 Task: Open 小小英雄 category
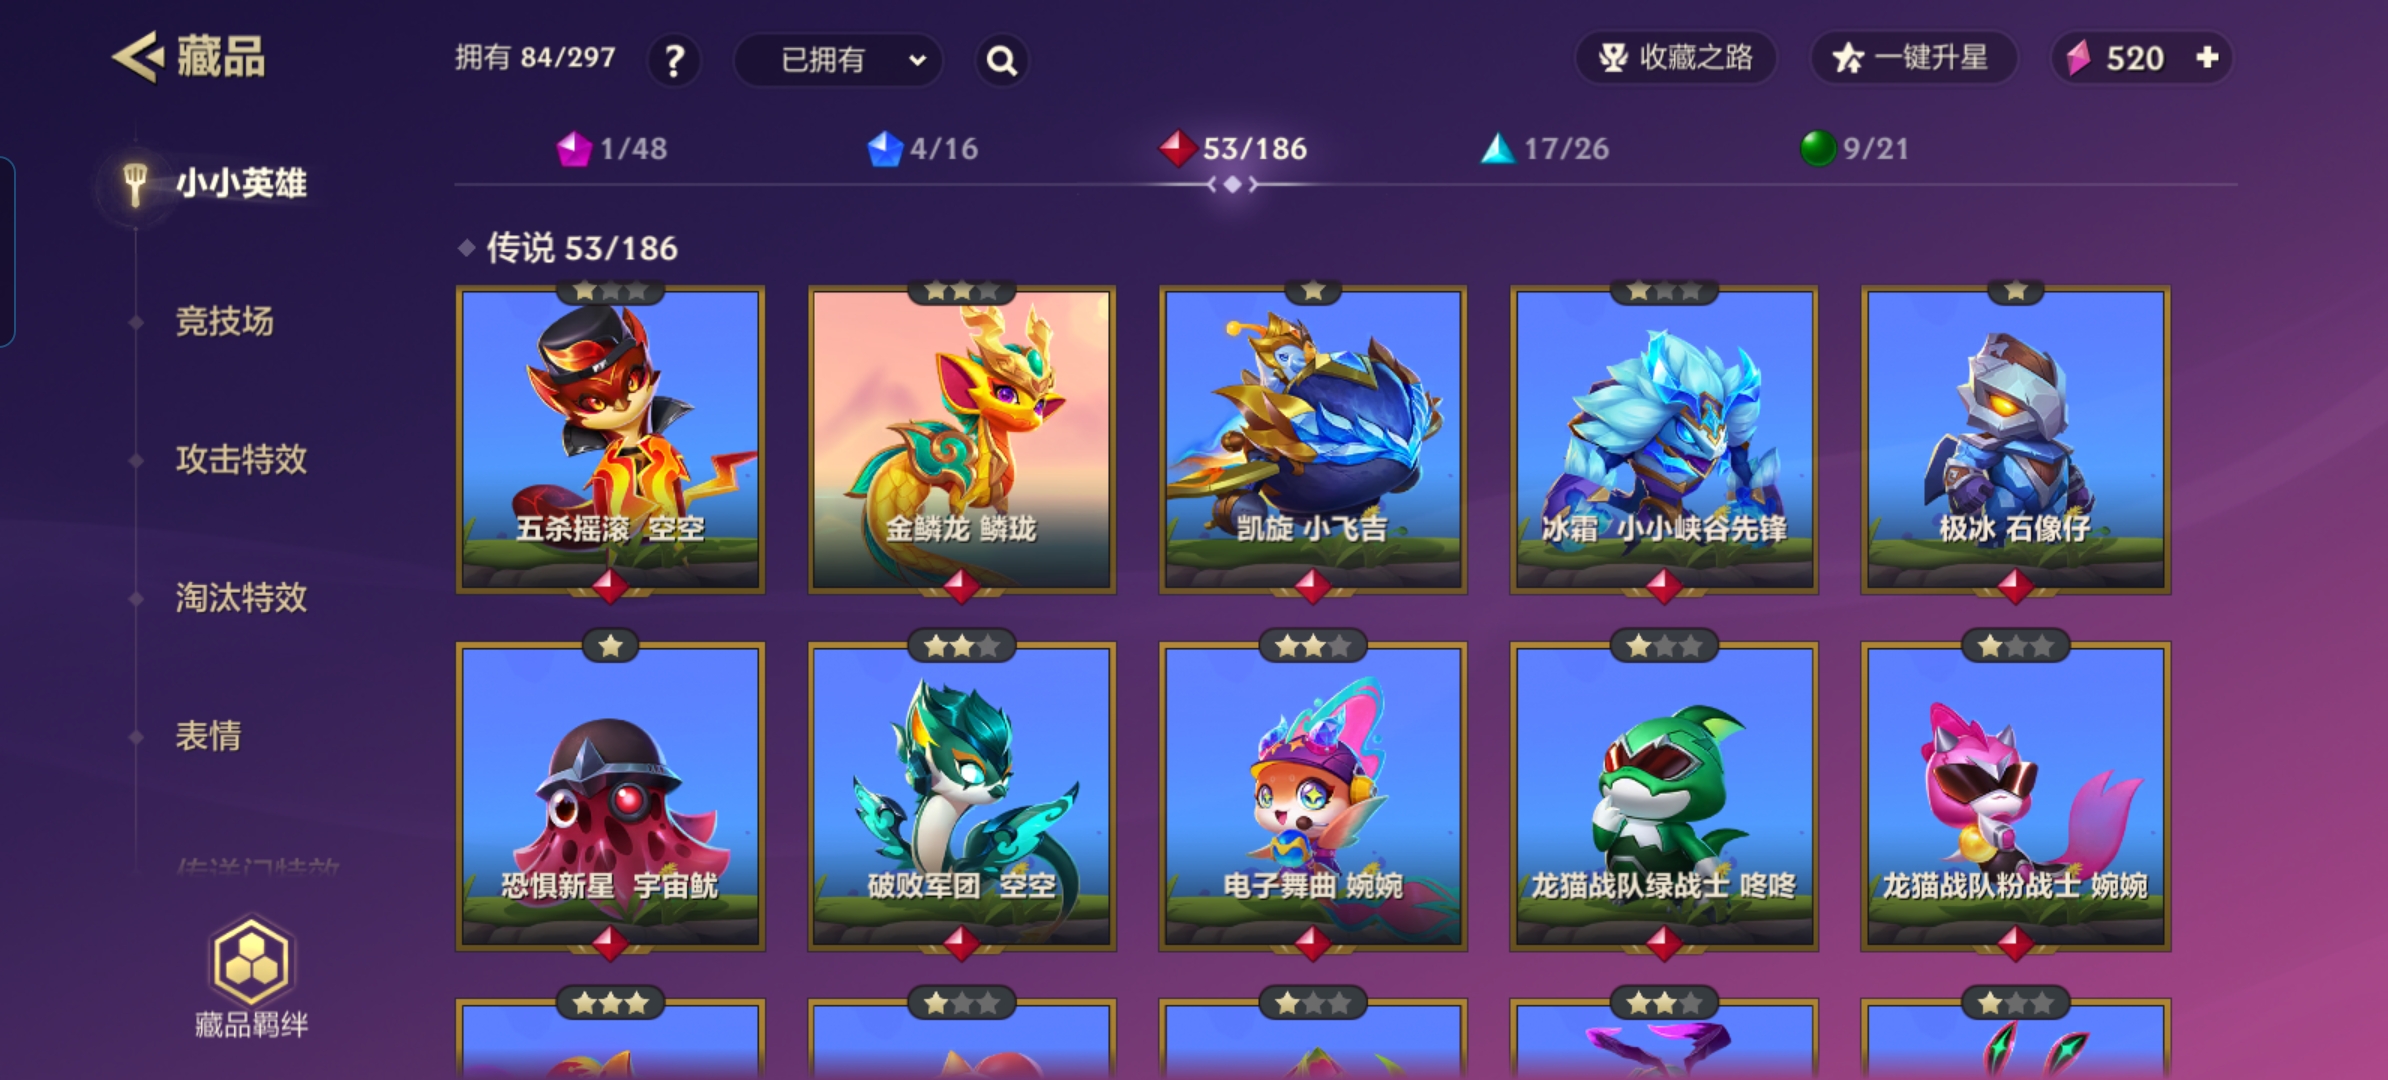point(241,184)
